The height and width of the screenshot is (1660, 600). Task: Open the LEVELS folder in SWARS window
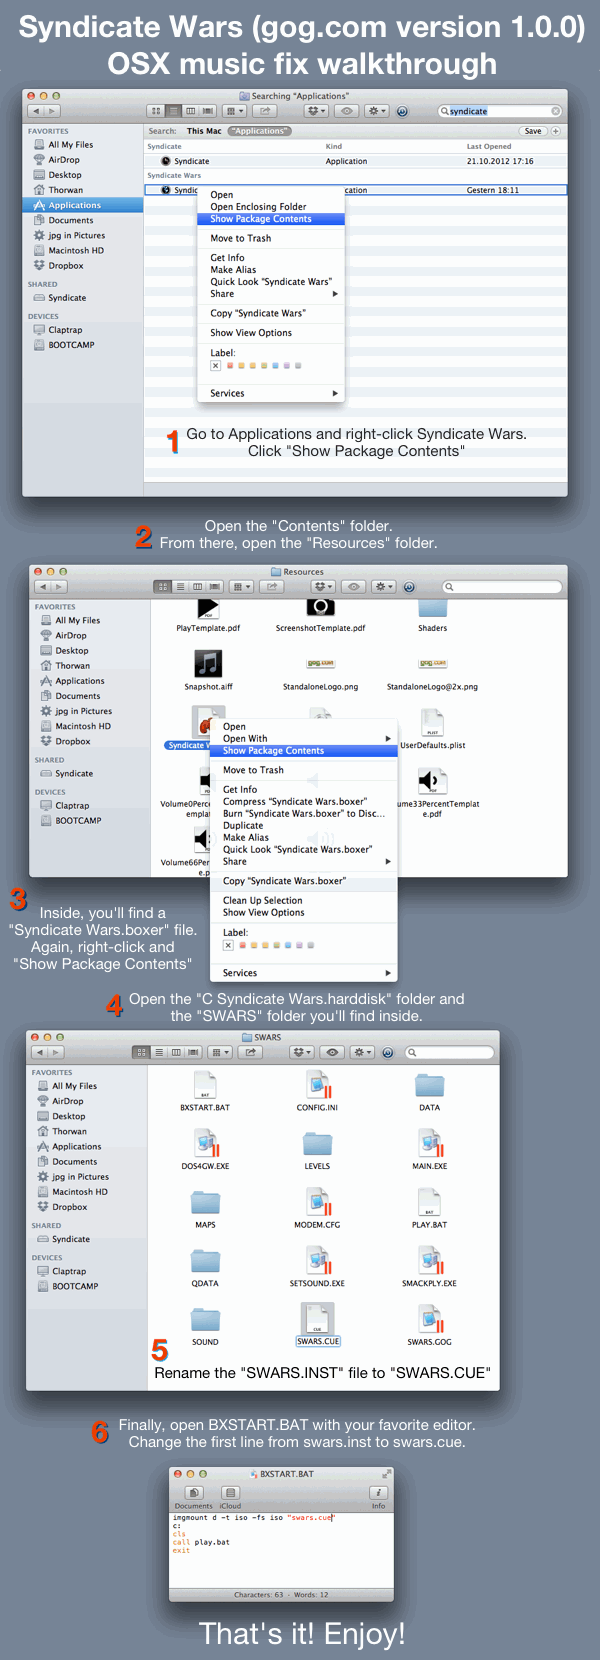pyautogui.click(x=318, y=1143)
